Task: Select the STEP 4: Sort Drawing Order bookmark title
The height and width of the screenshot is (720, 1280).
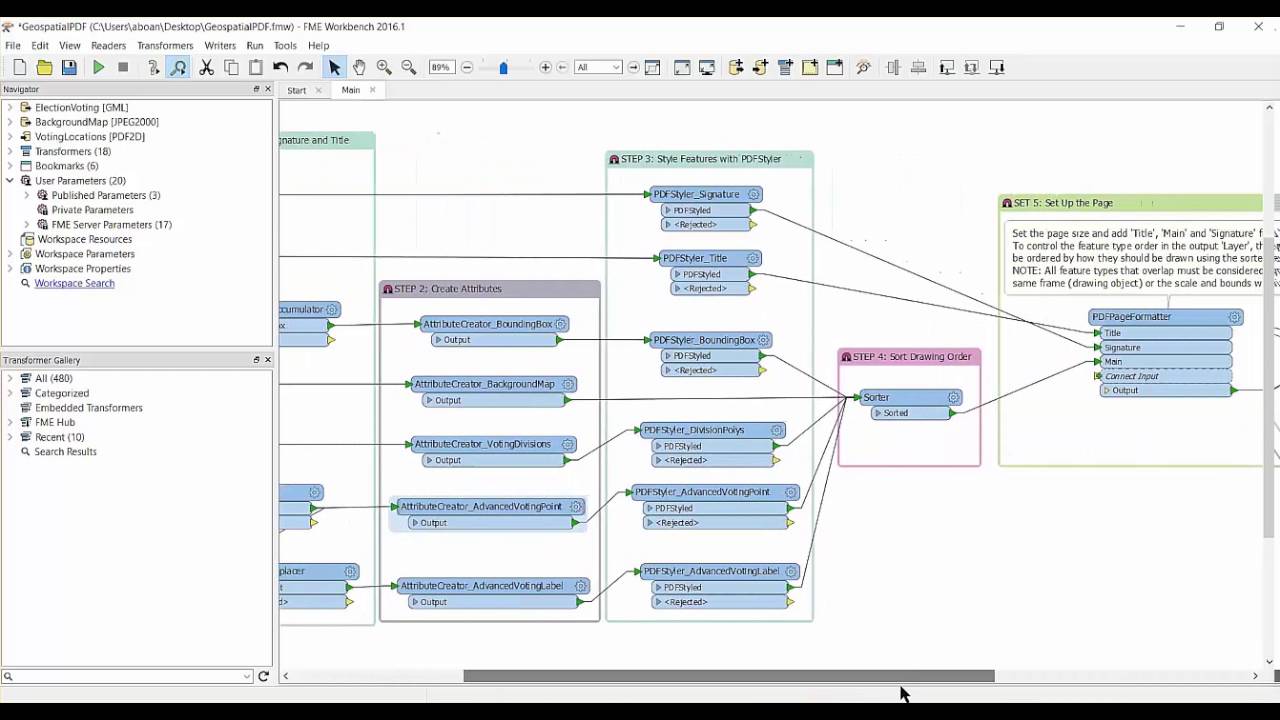Action: tap(911, 357)
